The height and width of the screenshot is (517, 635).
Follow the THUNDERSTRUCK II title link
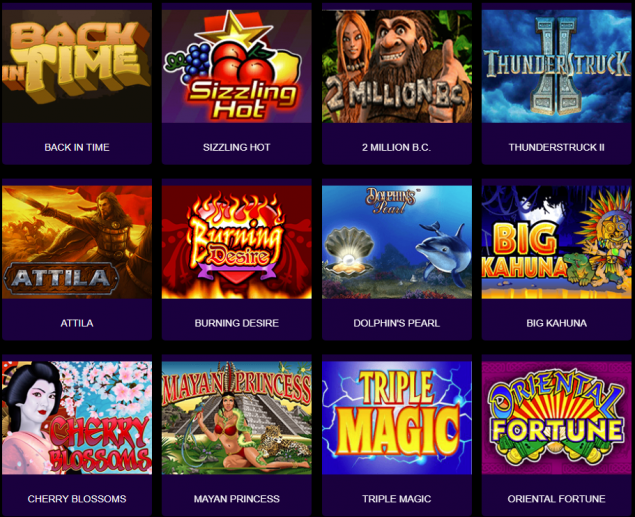click(556, 147)
